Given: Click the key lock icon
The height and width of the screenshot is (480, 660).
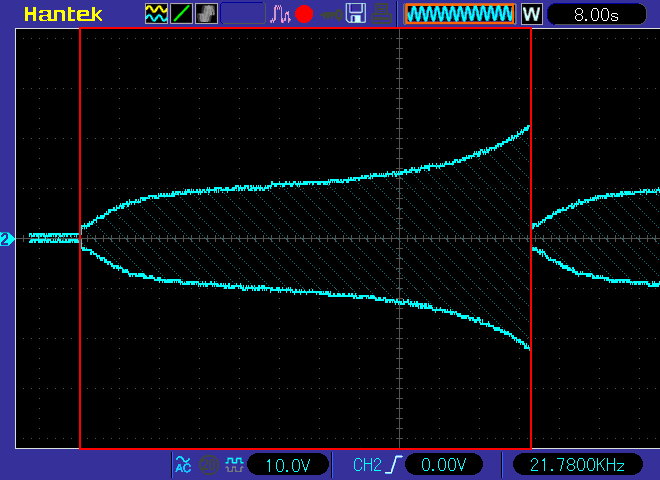Looking at the screenshot, I should coord(331,16).
